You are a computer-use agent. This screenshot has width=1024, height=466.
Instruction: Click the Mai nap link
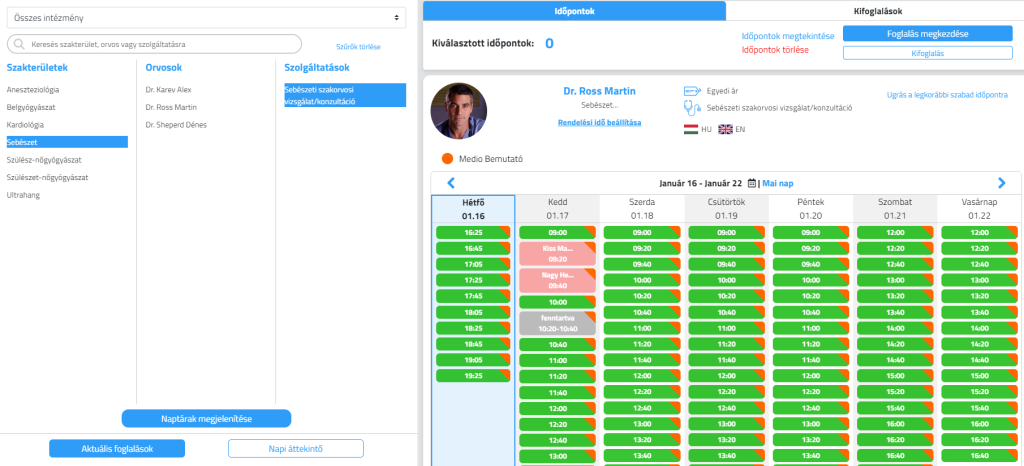[x=778, y=183]
